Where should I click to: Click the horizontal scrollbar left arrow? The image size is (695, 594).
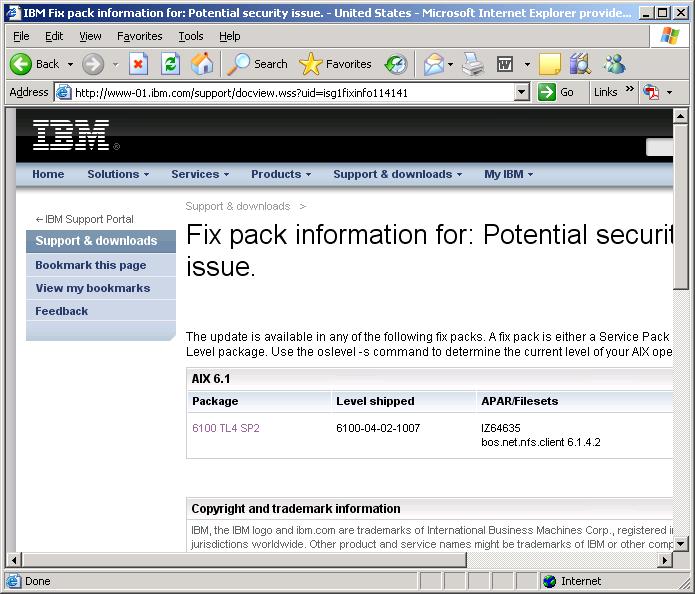[x=14, y=560]
